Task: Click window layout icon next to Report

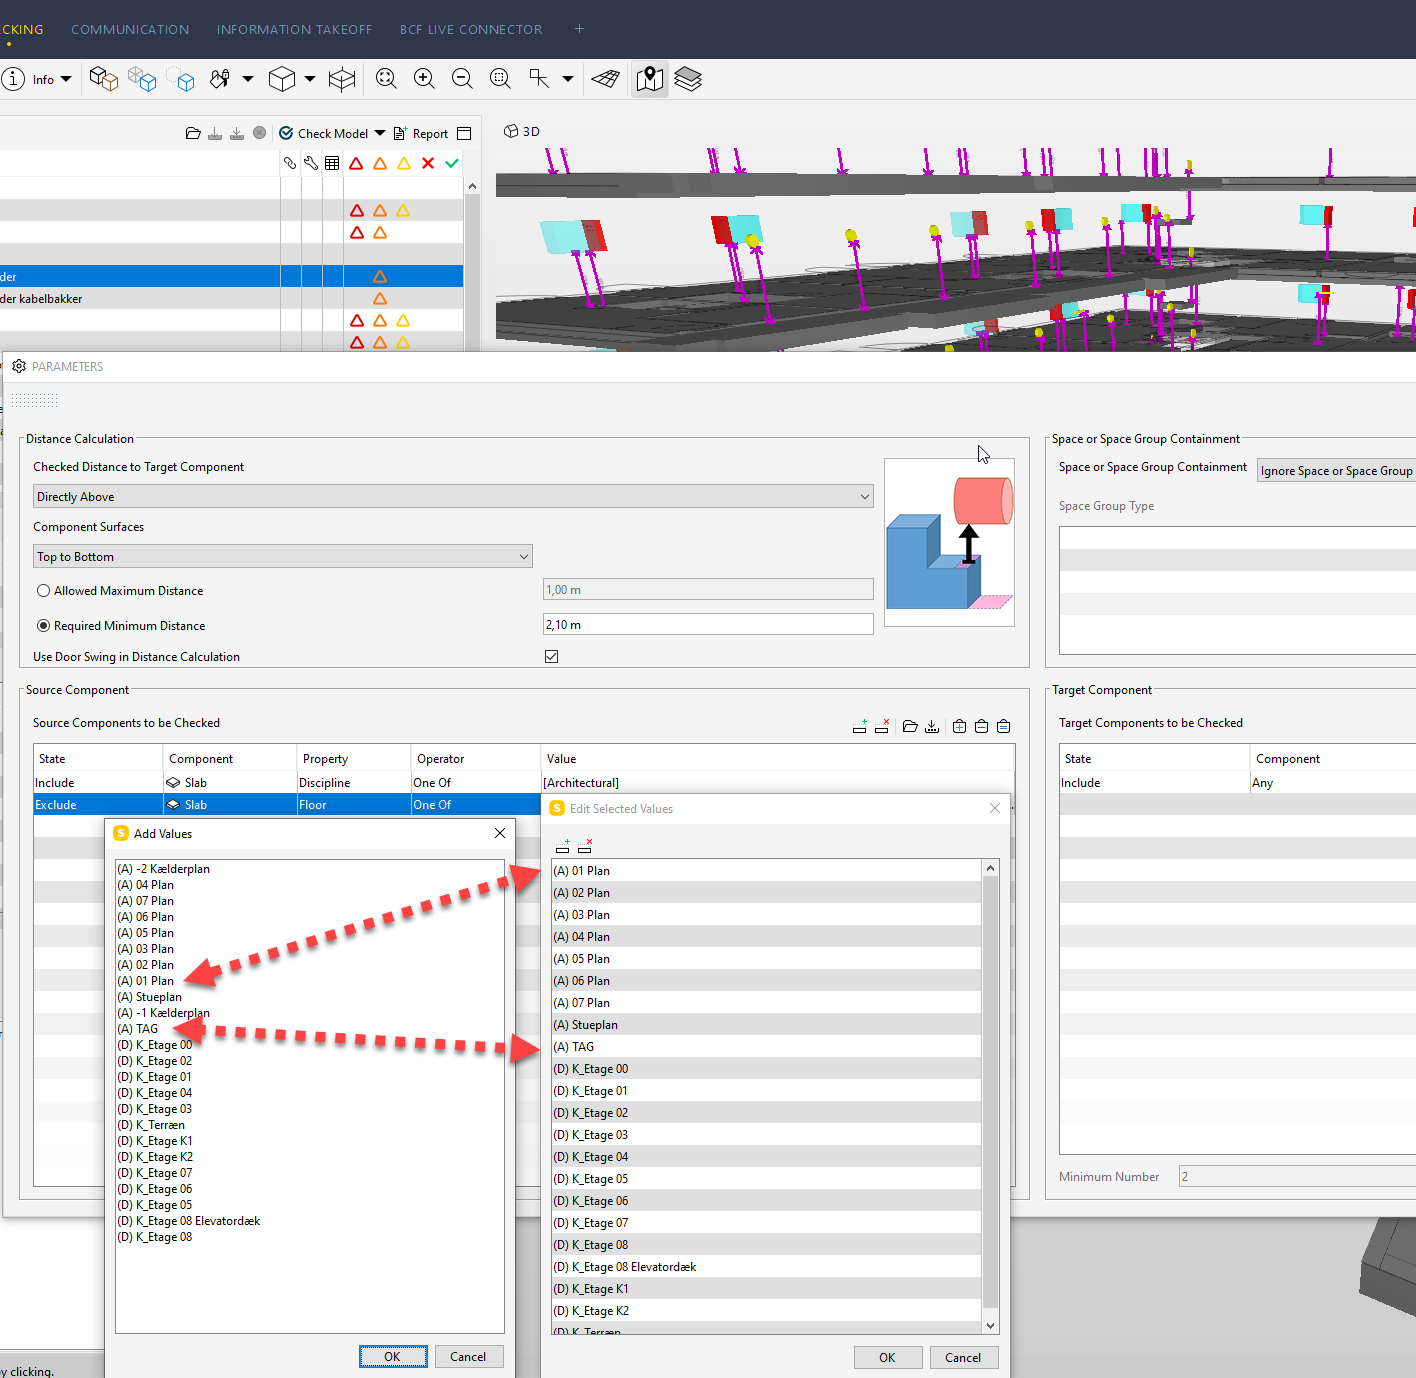Action: coord(464,133)
